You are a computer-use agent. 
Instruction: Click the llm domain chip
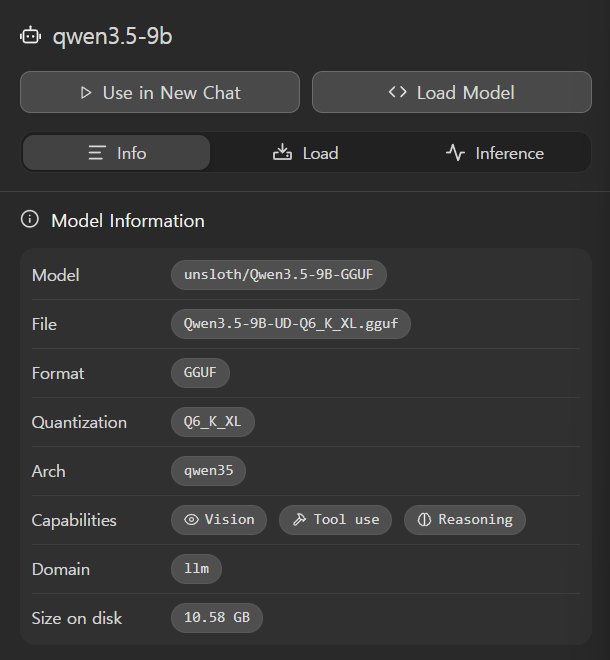coord(196,569)
